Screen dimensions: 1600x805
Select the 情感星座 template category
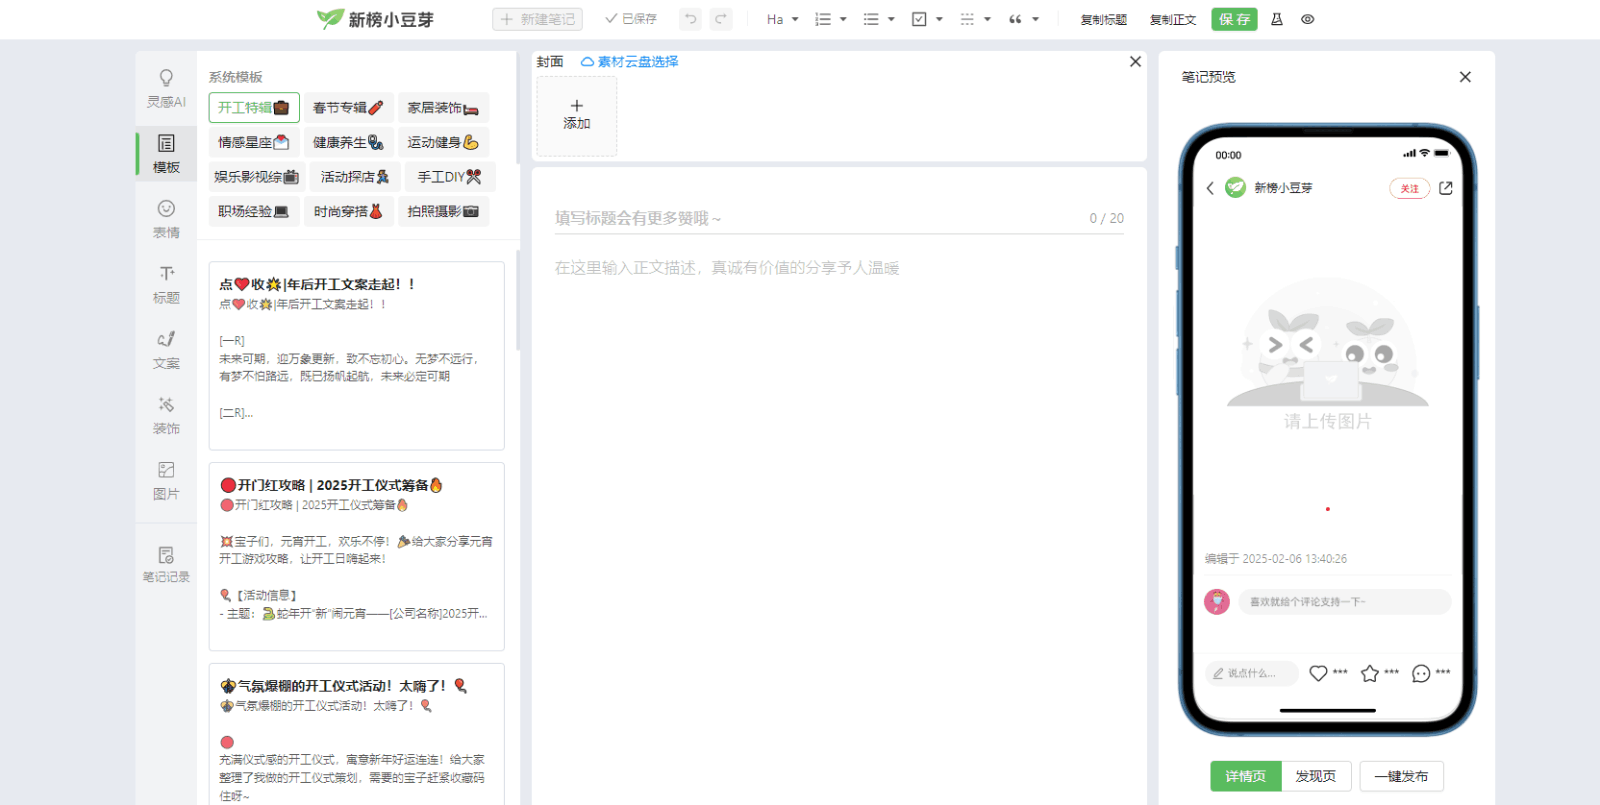coord(254,142)
